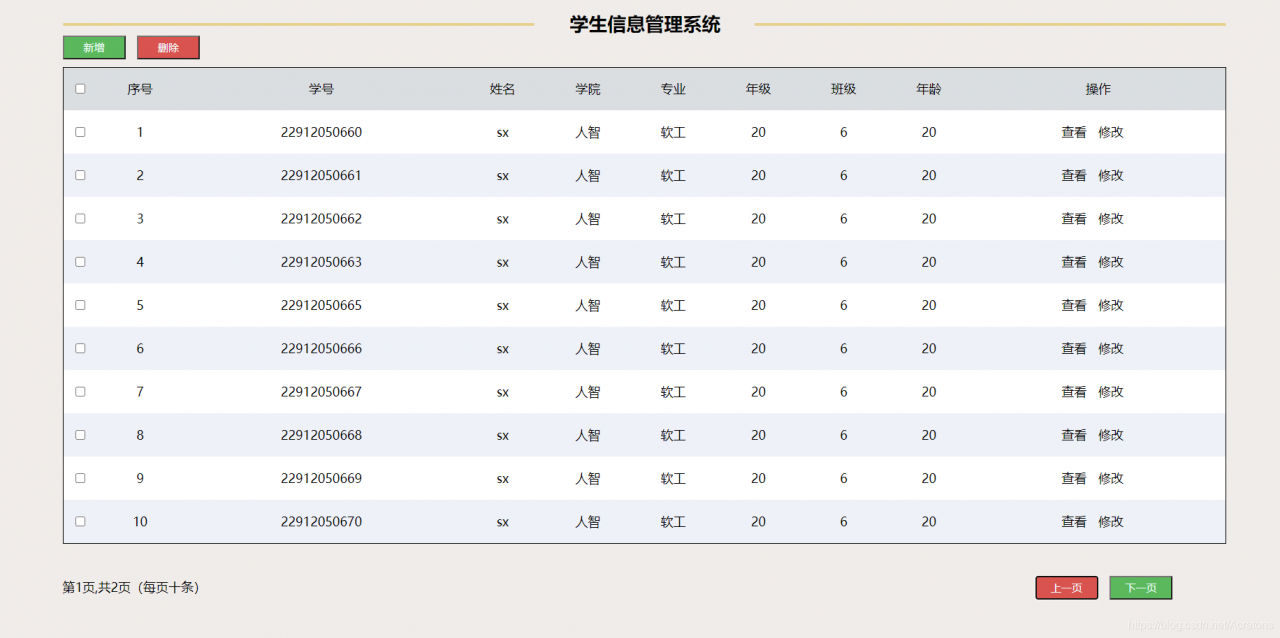The image size is (1280, 638).
Task: View student 22912050663 using 查看
Action: (1074, 262)
